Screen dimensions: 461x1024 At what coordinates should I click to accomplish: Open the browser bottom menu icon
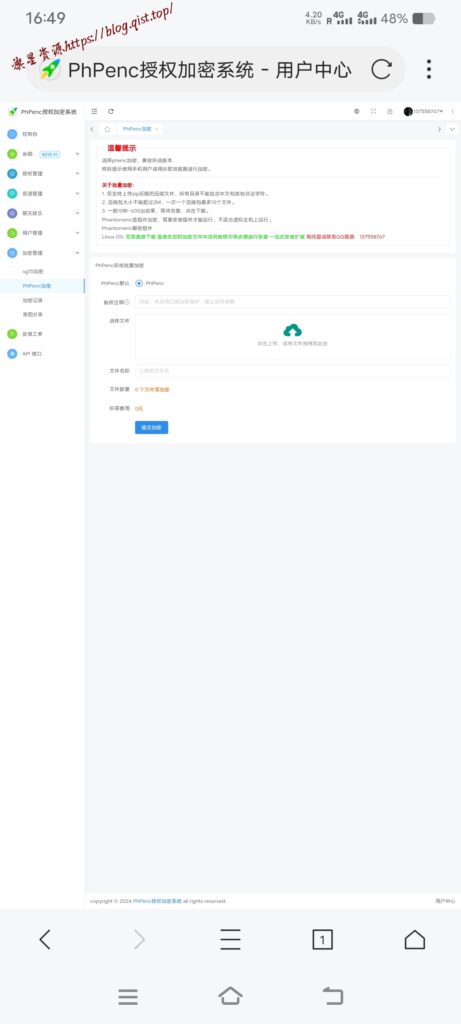pyautogui.click(x=230, y=939)
